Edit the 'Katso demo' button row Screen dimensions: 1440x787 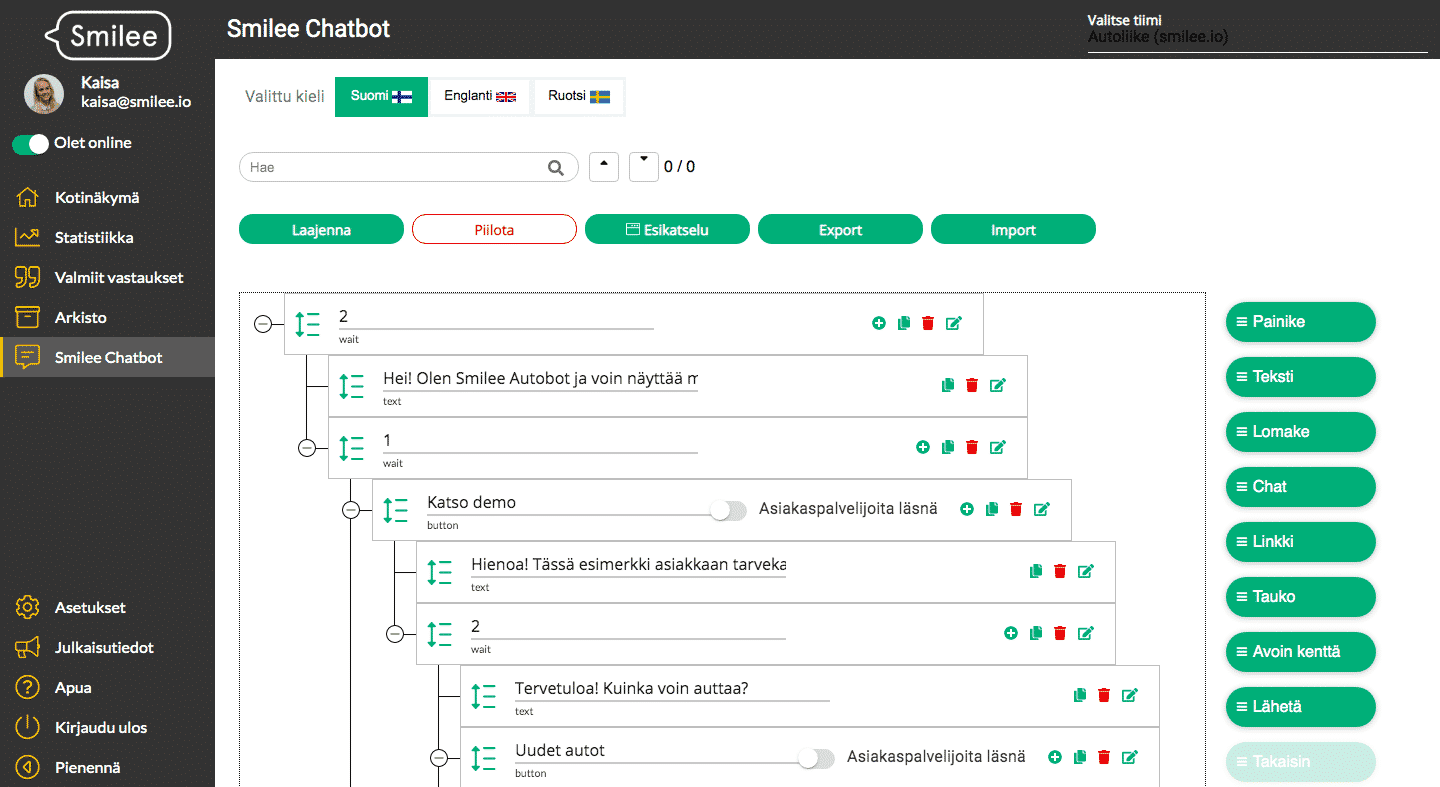point(1042,509)
